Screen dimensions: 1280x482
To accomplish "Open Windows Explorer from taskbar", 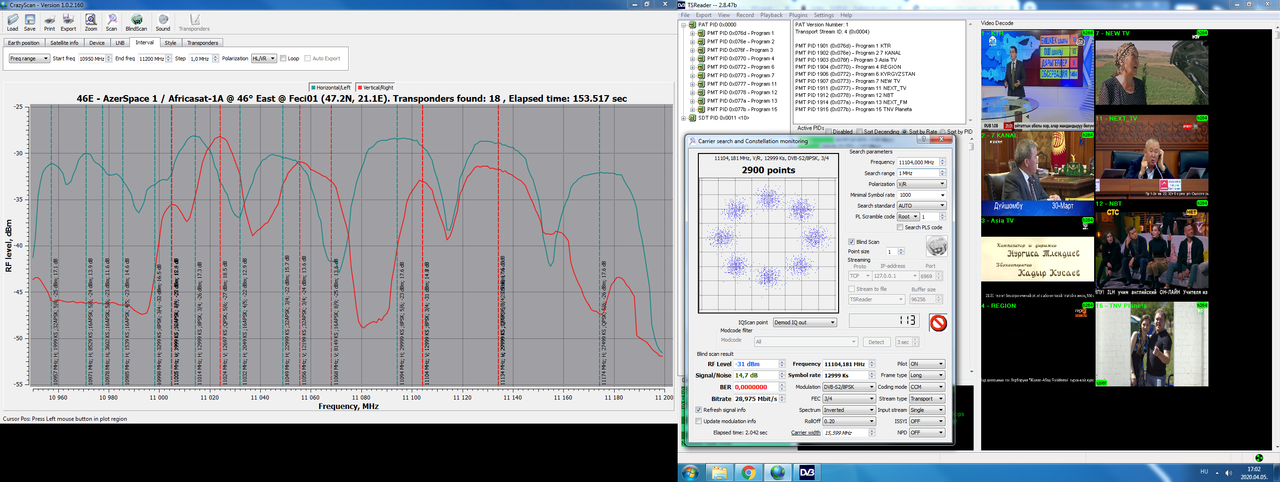I will [x=720, y=471].
